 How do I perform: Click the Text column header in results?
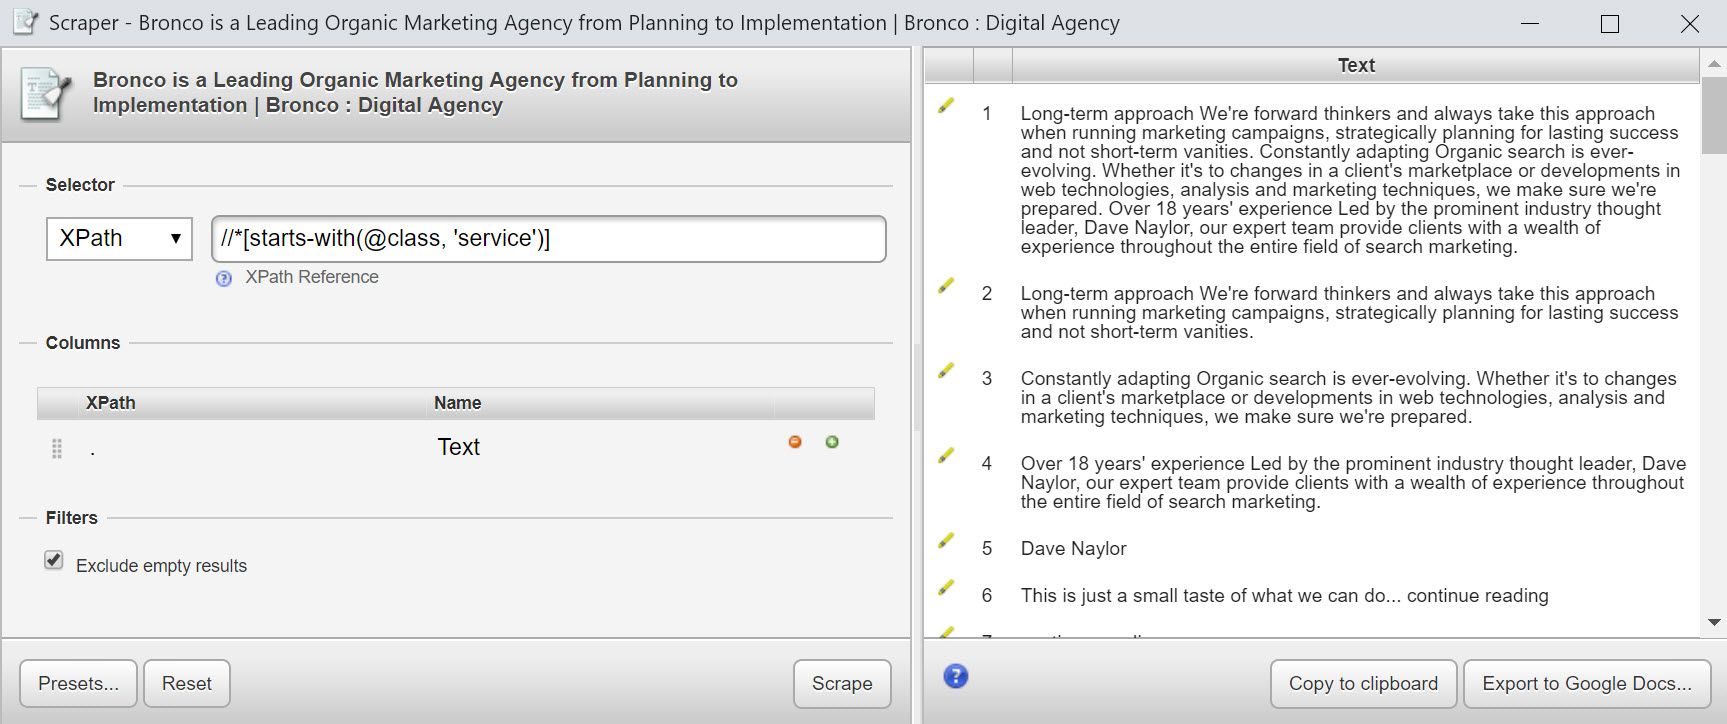click(1356, 66)
